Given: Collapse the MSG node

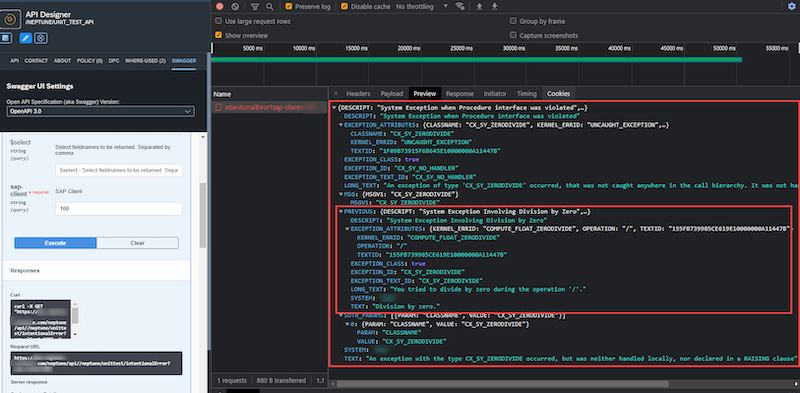Looking at the screenshot, I should pos(341,194).
